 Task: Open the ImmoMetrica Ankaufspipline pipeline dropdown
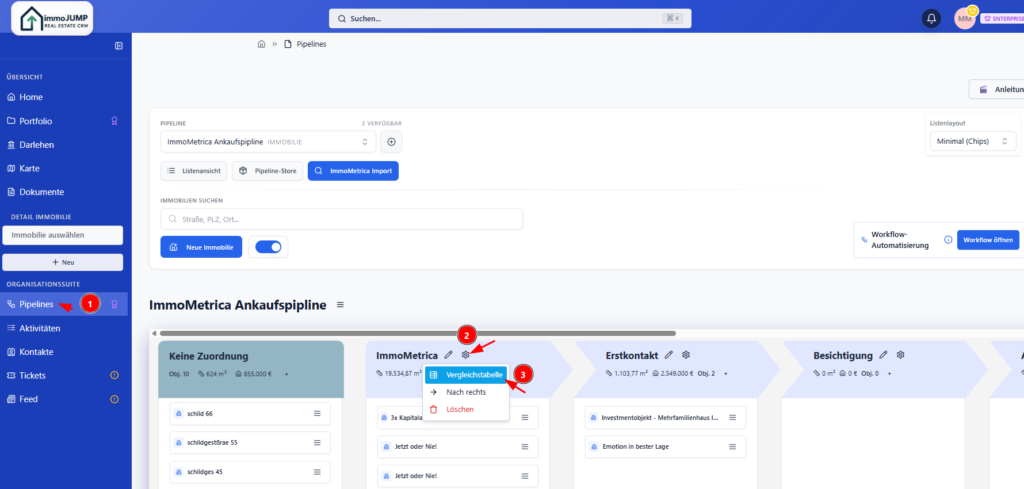267,142
